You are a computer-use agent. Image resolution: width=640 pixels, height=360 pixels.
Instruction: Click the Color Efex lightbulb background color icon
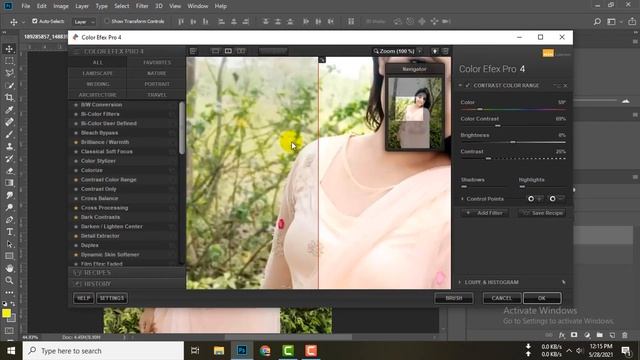pos(435,51)
